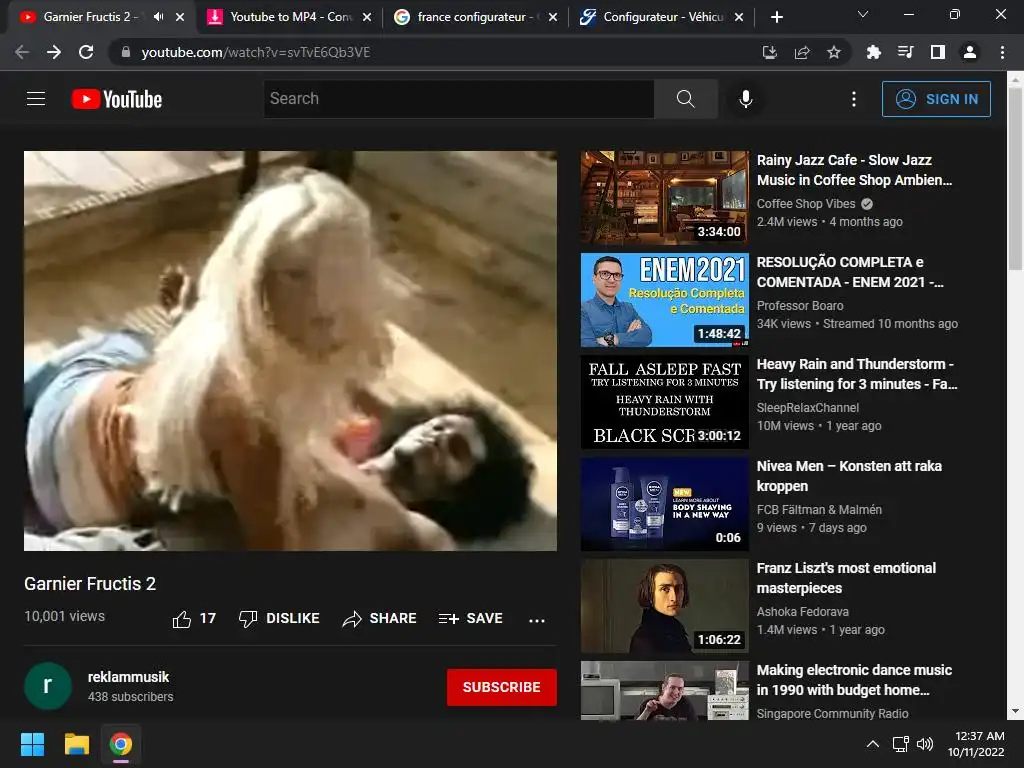
Task: Open Ashoka Fedorava channel name
Action: coord(803,611)
